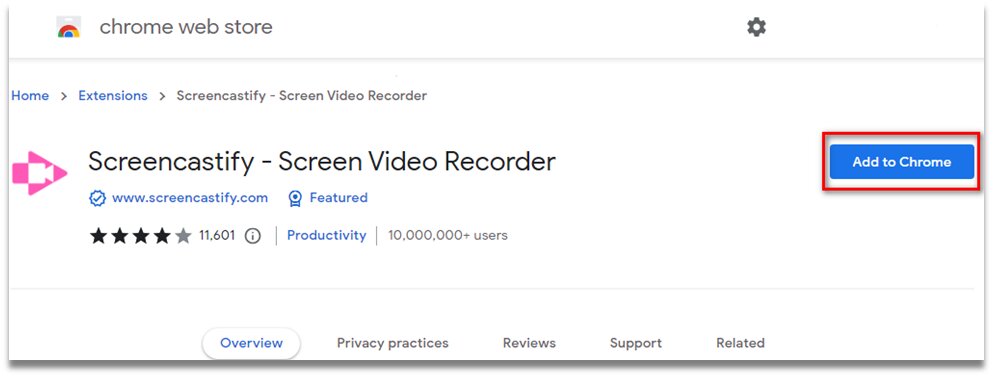This screenshot has height=377, width=993.
Task: Visit the www.screencastify.com link
Action: coord(190,198)
